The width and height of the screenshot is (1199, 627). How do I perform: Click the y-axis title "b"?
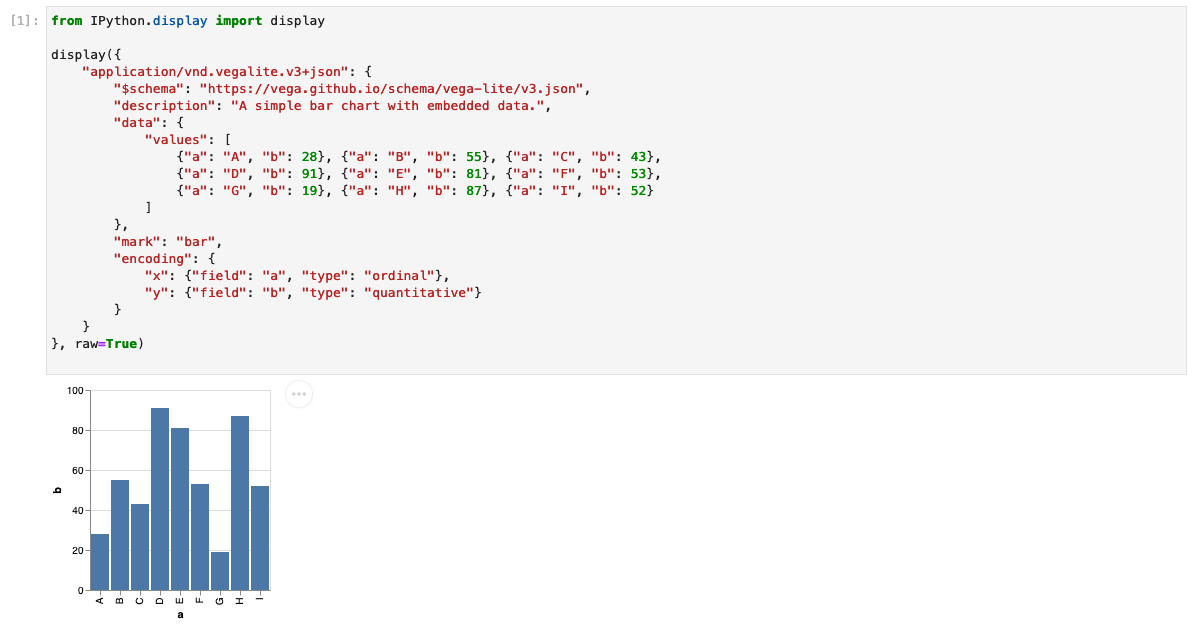click(x=57, y=490)
